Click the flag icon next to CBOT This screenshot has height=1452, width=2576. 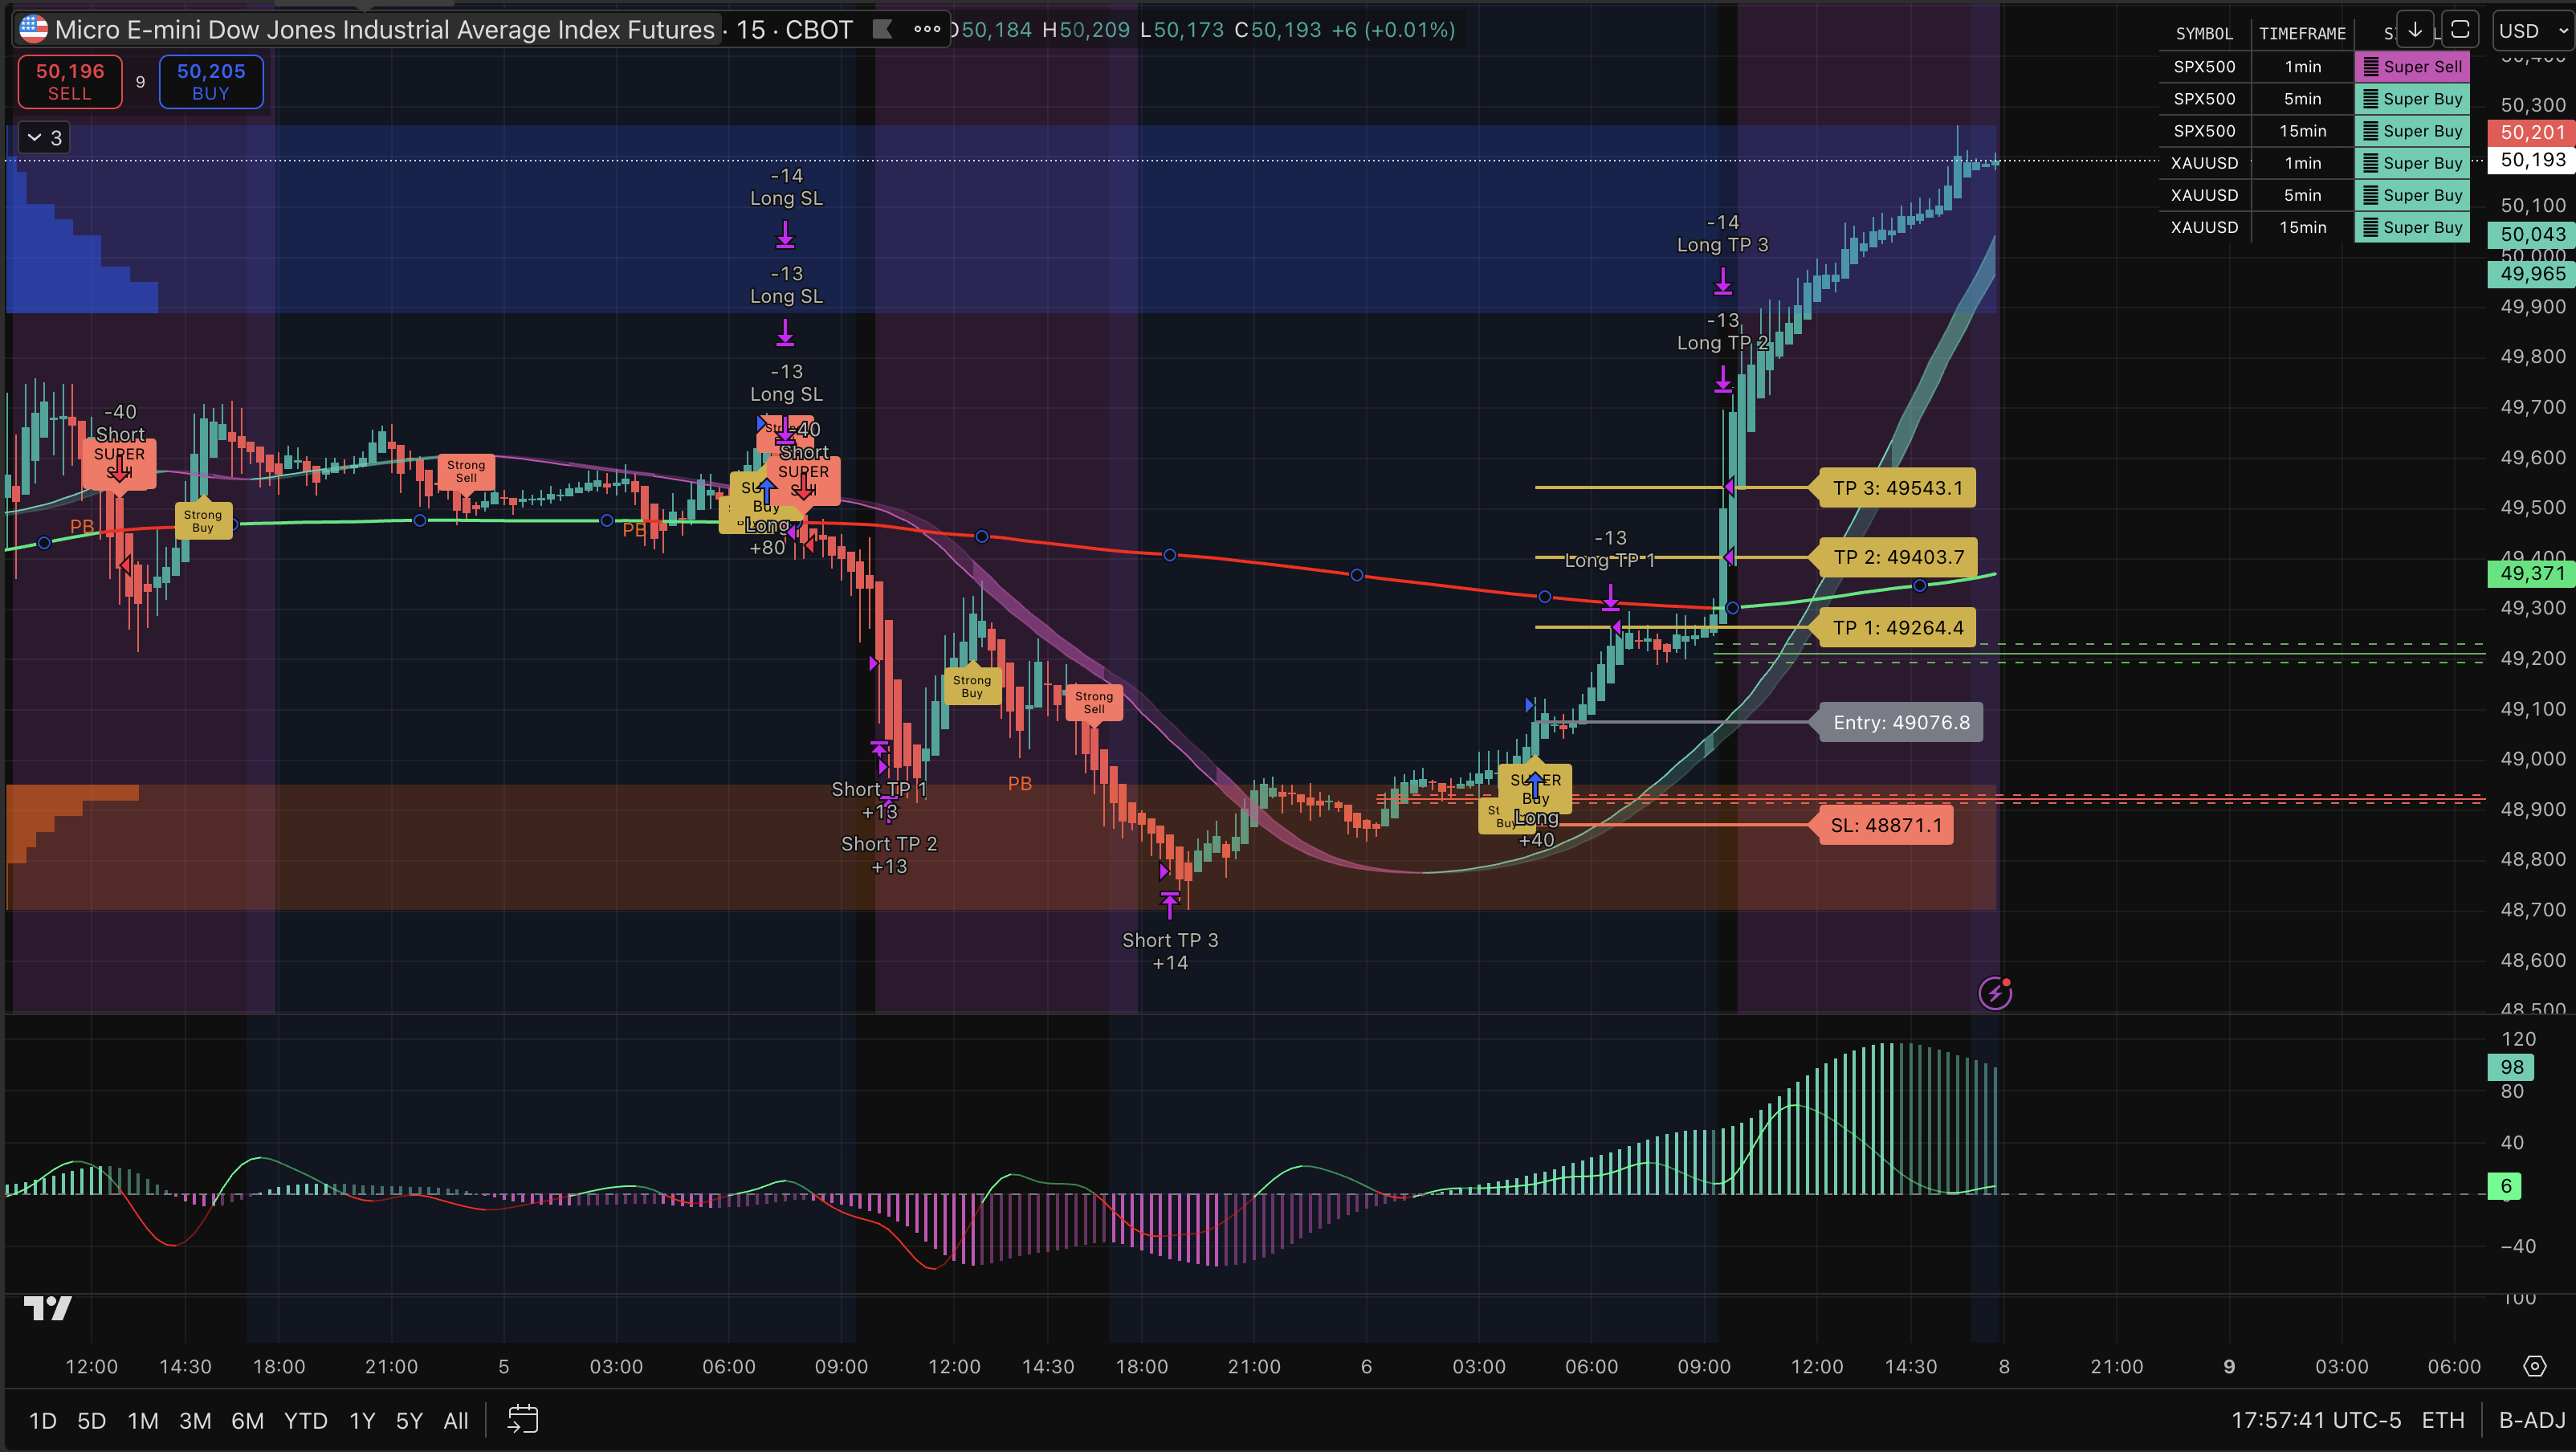882,29
